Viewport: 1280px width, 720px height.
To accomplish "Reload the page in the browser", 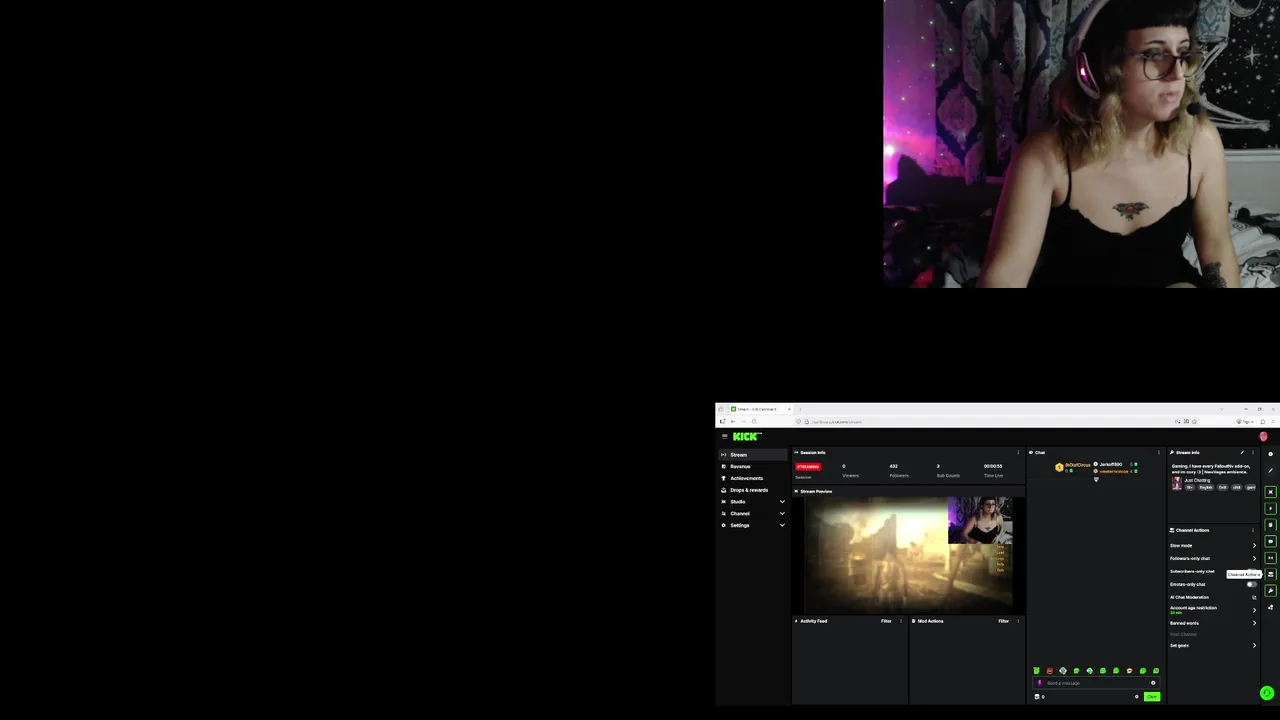I will point(754,421).
